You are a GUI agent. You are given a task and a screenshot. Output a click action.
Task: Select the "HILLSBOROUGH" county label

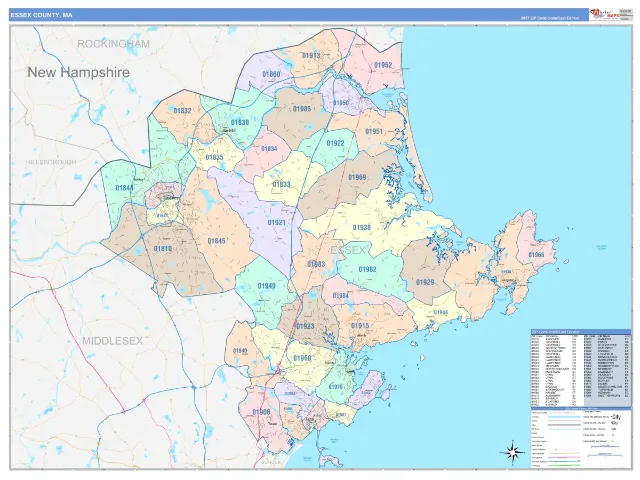pos(51,162)
